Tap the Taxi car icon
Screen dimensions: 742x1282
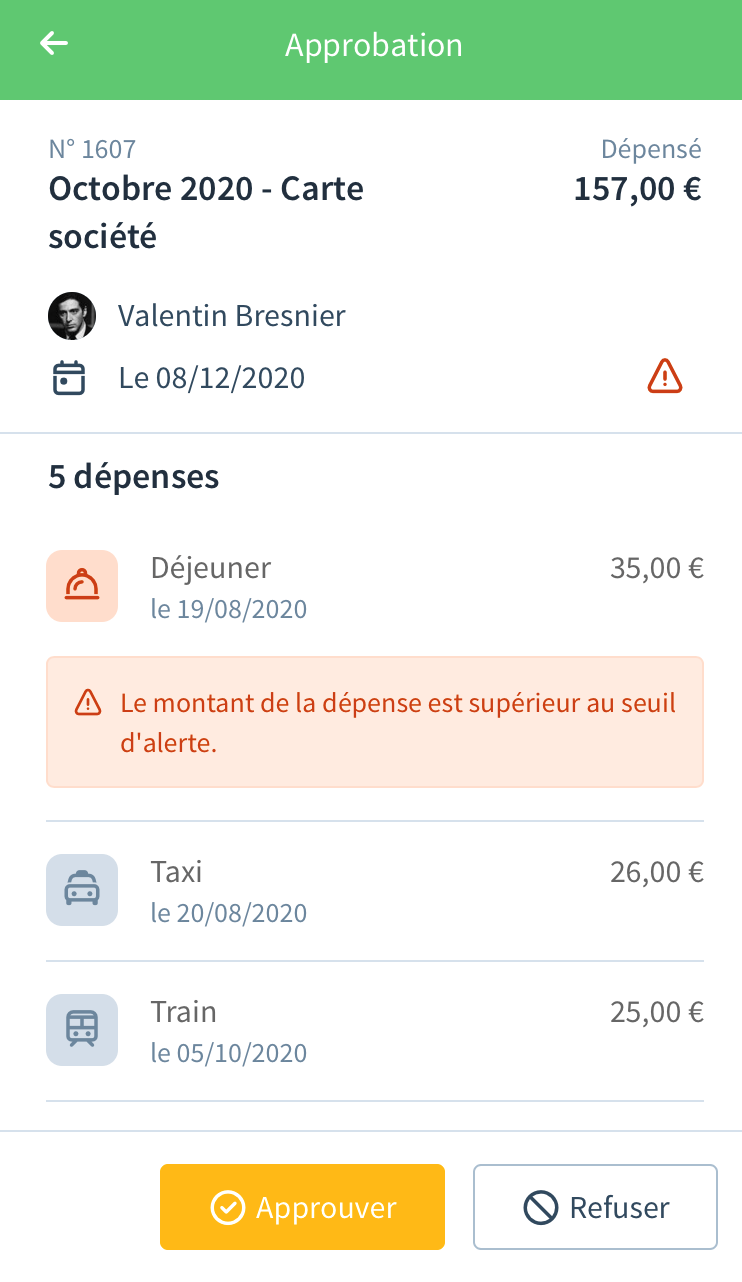[x=82, y=890]
